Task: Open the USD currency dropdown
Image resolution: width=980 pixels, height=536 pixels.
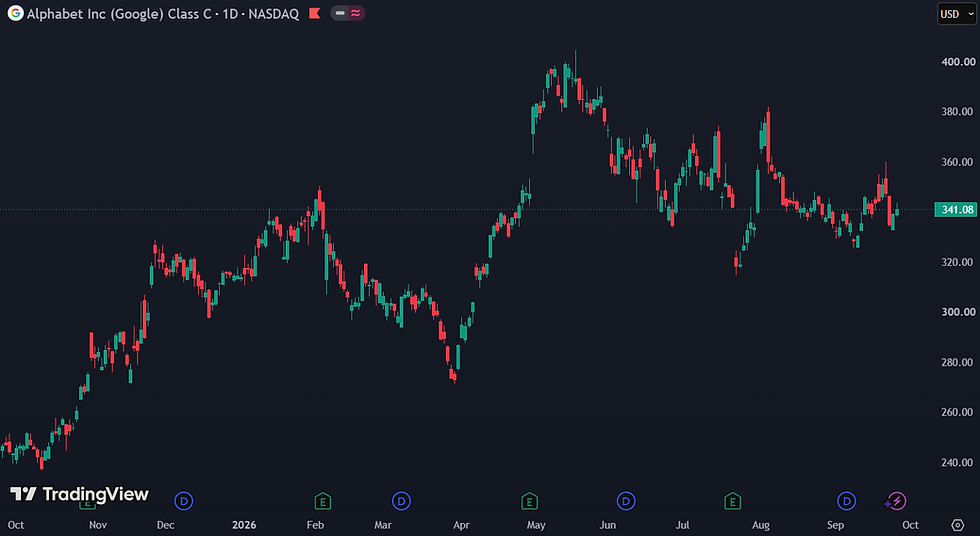Action: click(956, 14)
